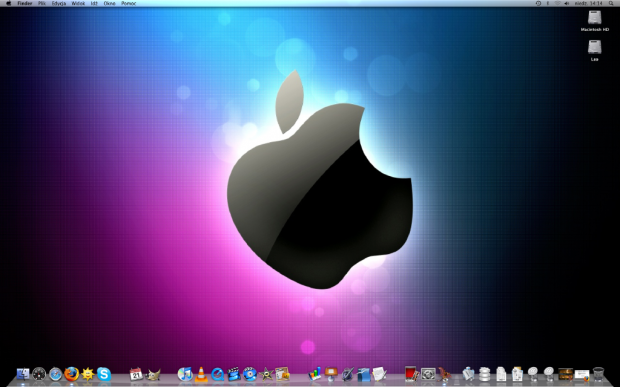This screenshot has height=387, width=620.
Task: Restore the minimized Firefox window in Dock
Action: point(582,375)
